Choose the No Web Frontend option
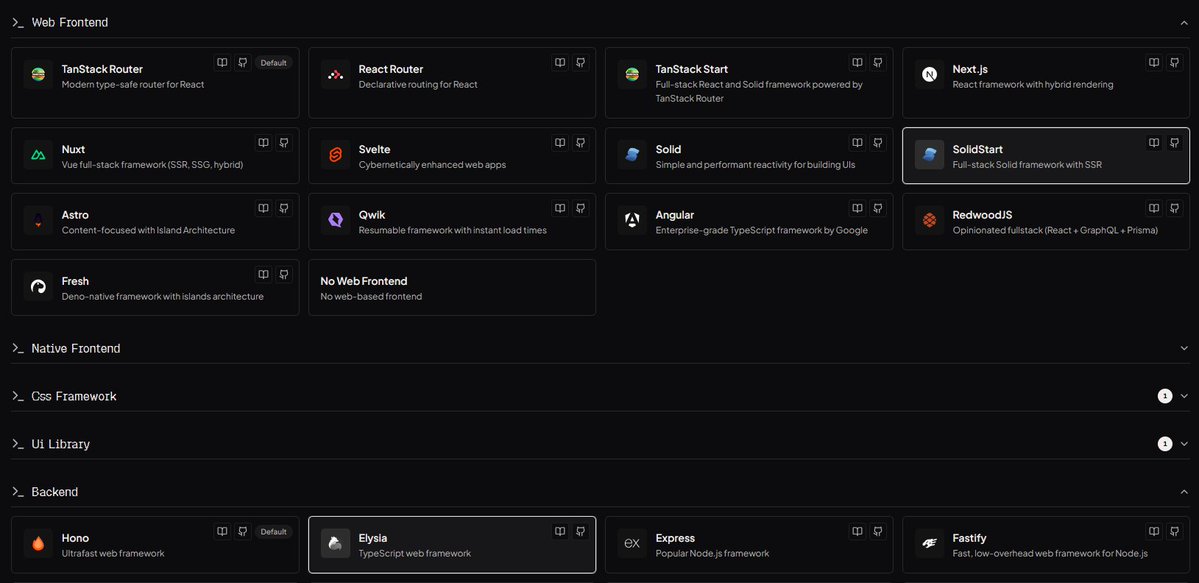This screenshot has height=583, width=1199. [452, 287]
